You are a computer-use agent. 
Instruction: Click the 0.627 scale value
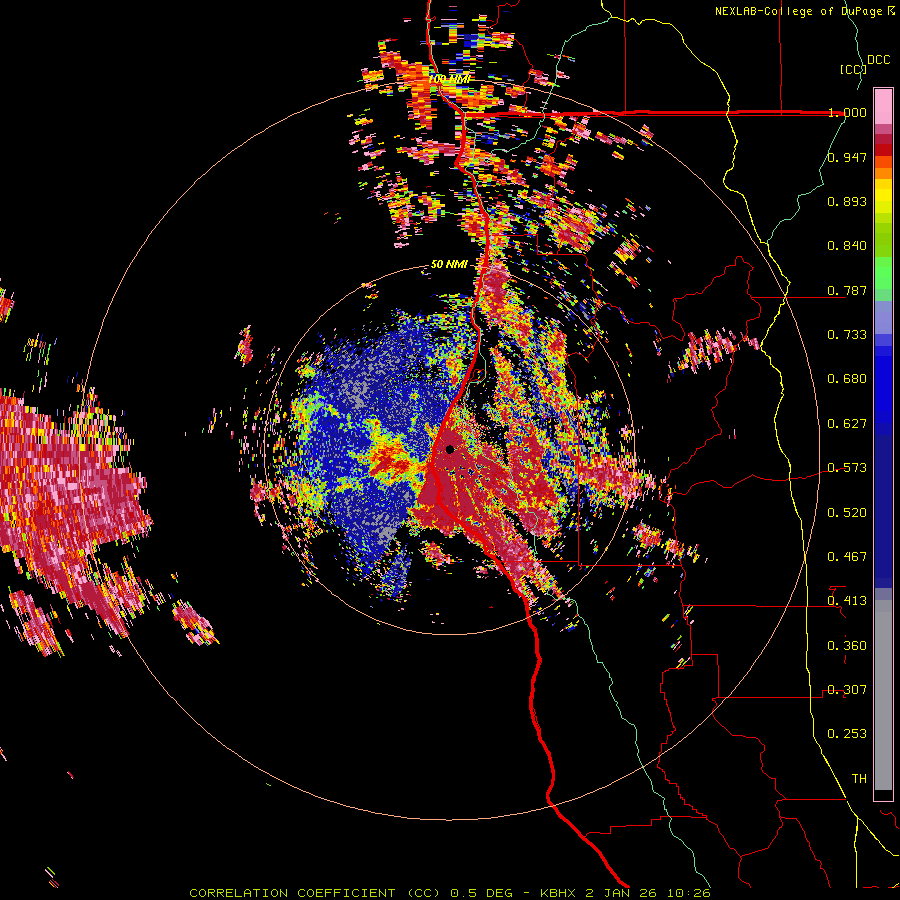pos(847,424)
